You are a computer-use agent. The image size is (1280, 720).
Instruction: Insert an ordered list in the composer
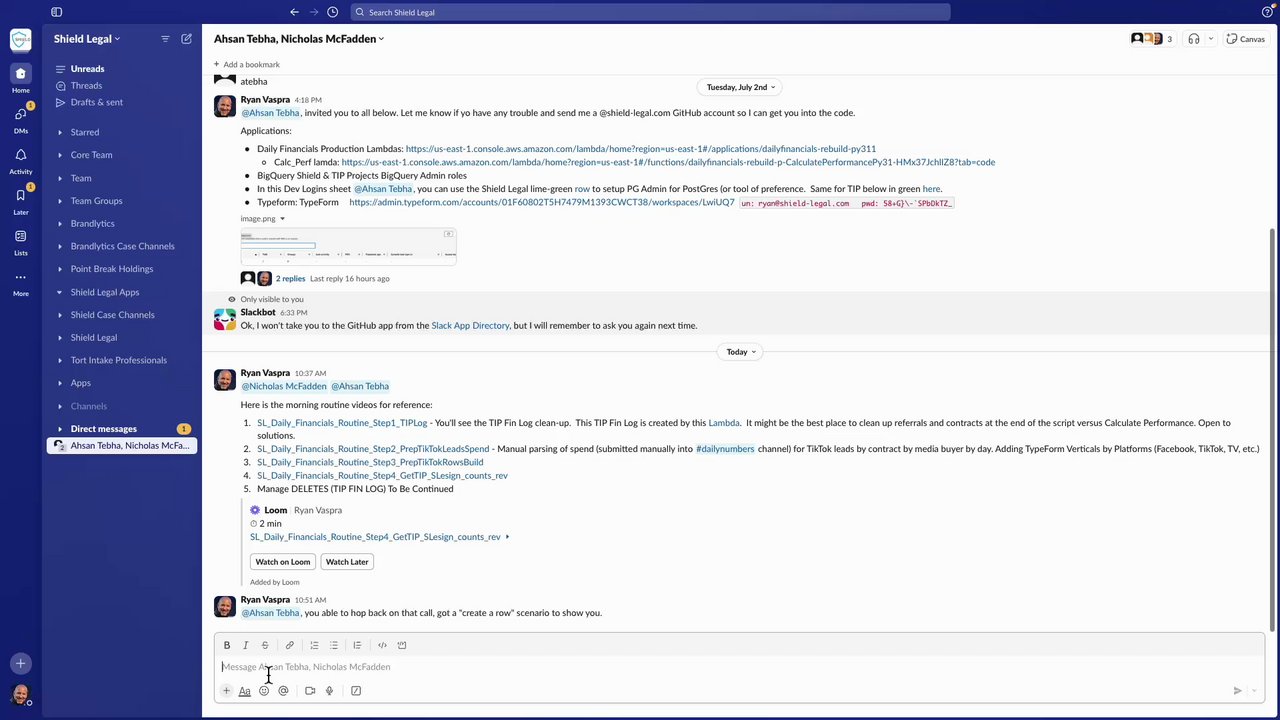pos(314,645)
